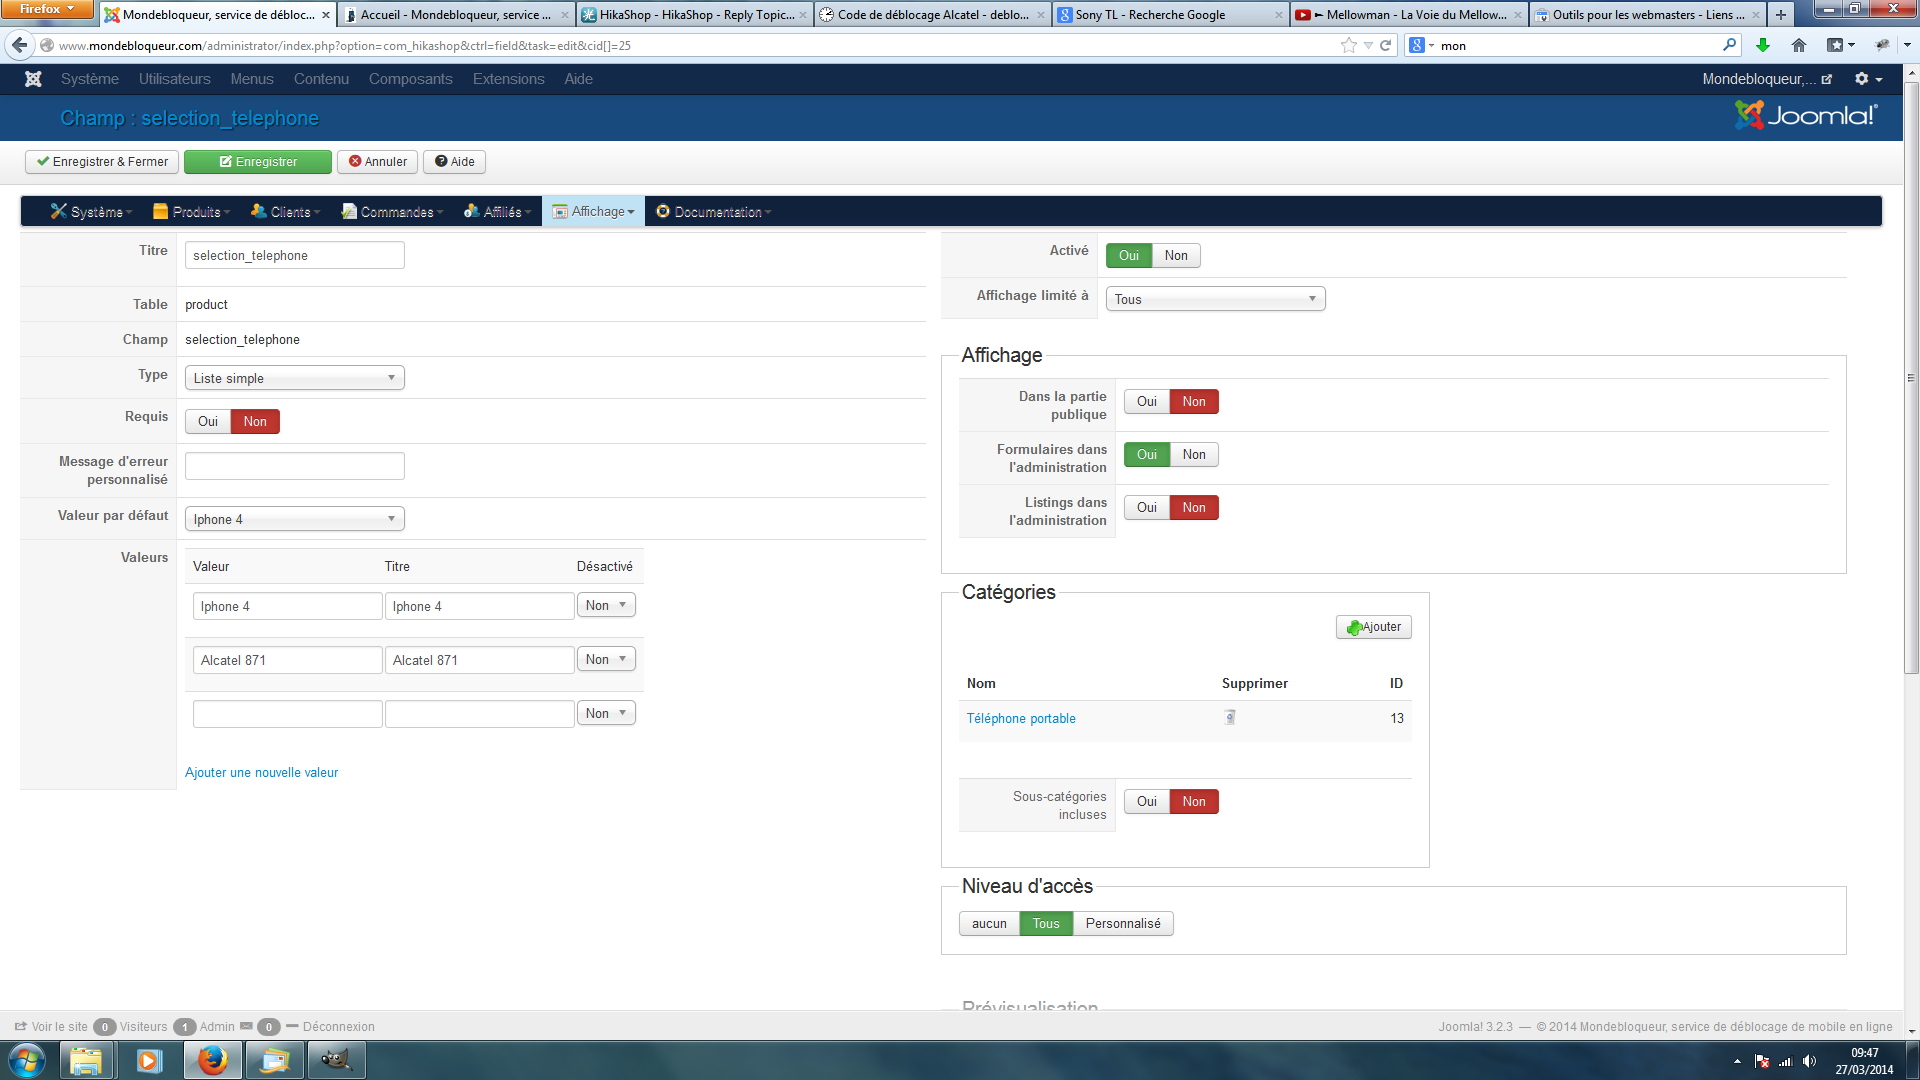Enable Sous-catégories incluses with Oui
Screen dimensions: 1920x1080
point(1146,801)
